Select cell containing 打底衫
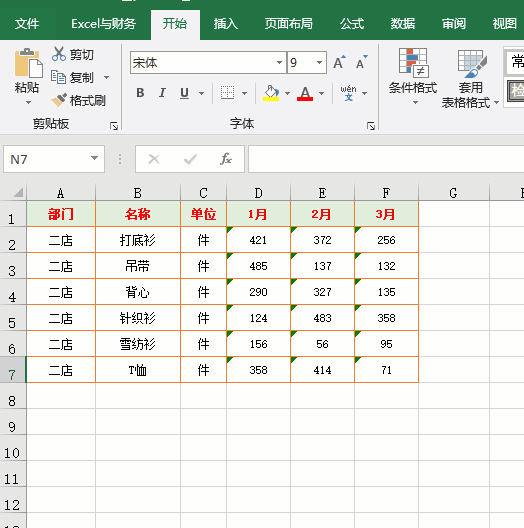Viewport: 524px width, 528px height. [138, 240]
